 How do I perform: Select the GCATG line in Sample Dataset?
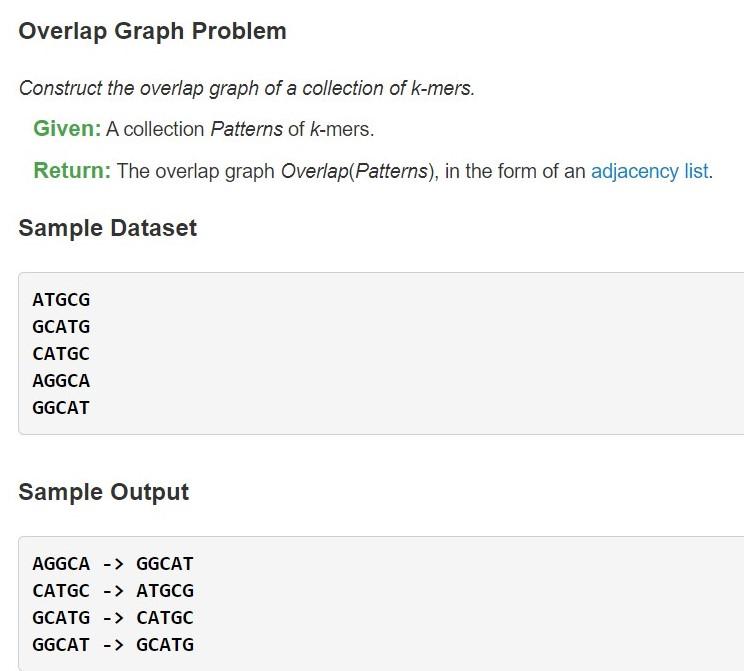pyautogui.click(x=61, y=326)
